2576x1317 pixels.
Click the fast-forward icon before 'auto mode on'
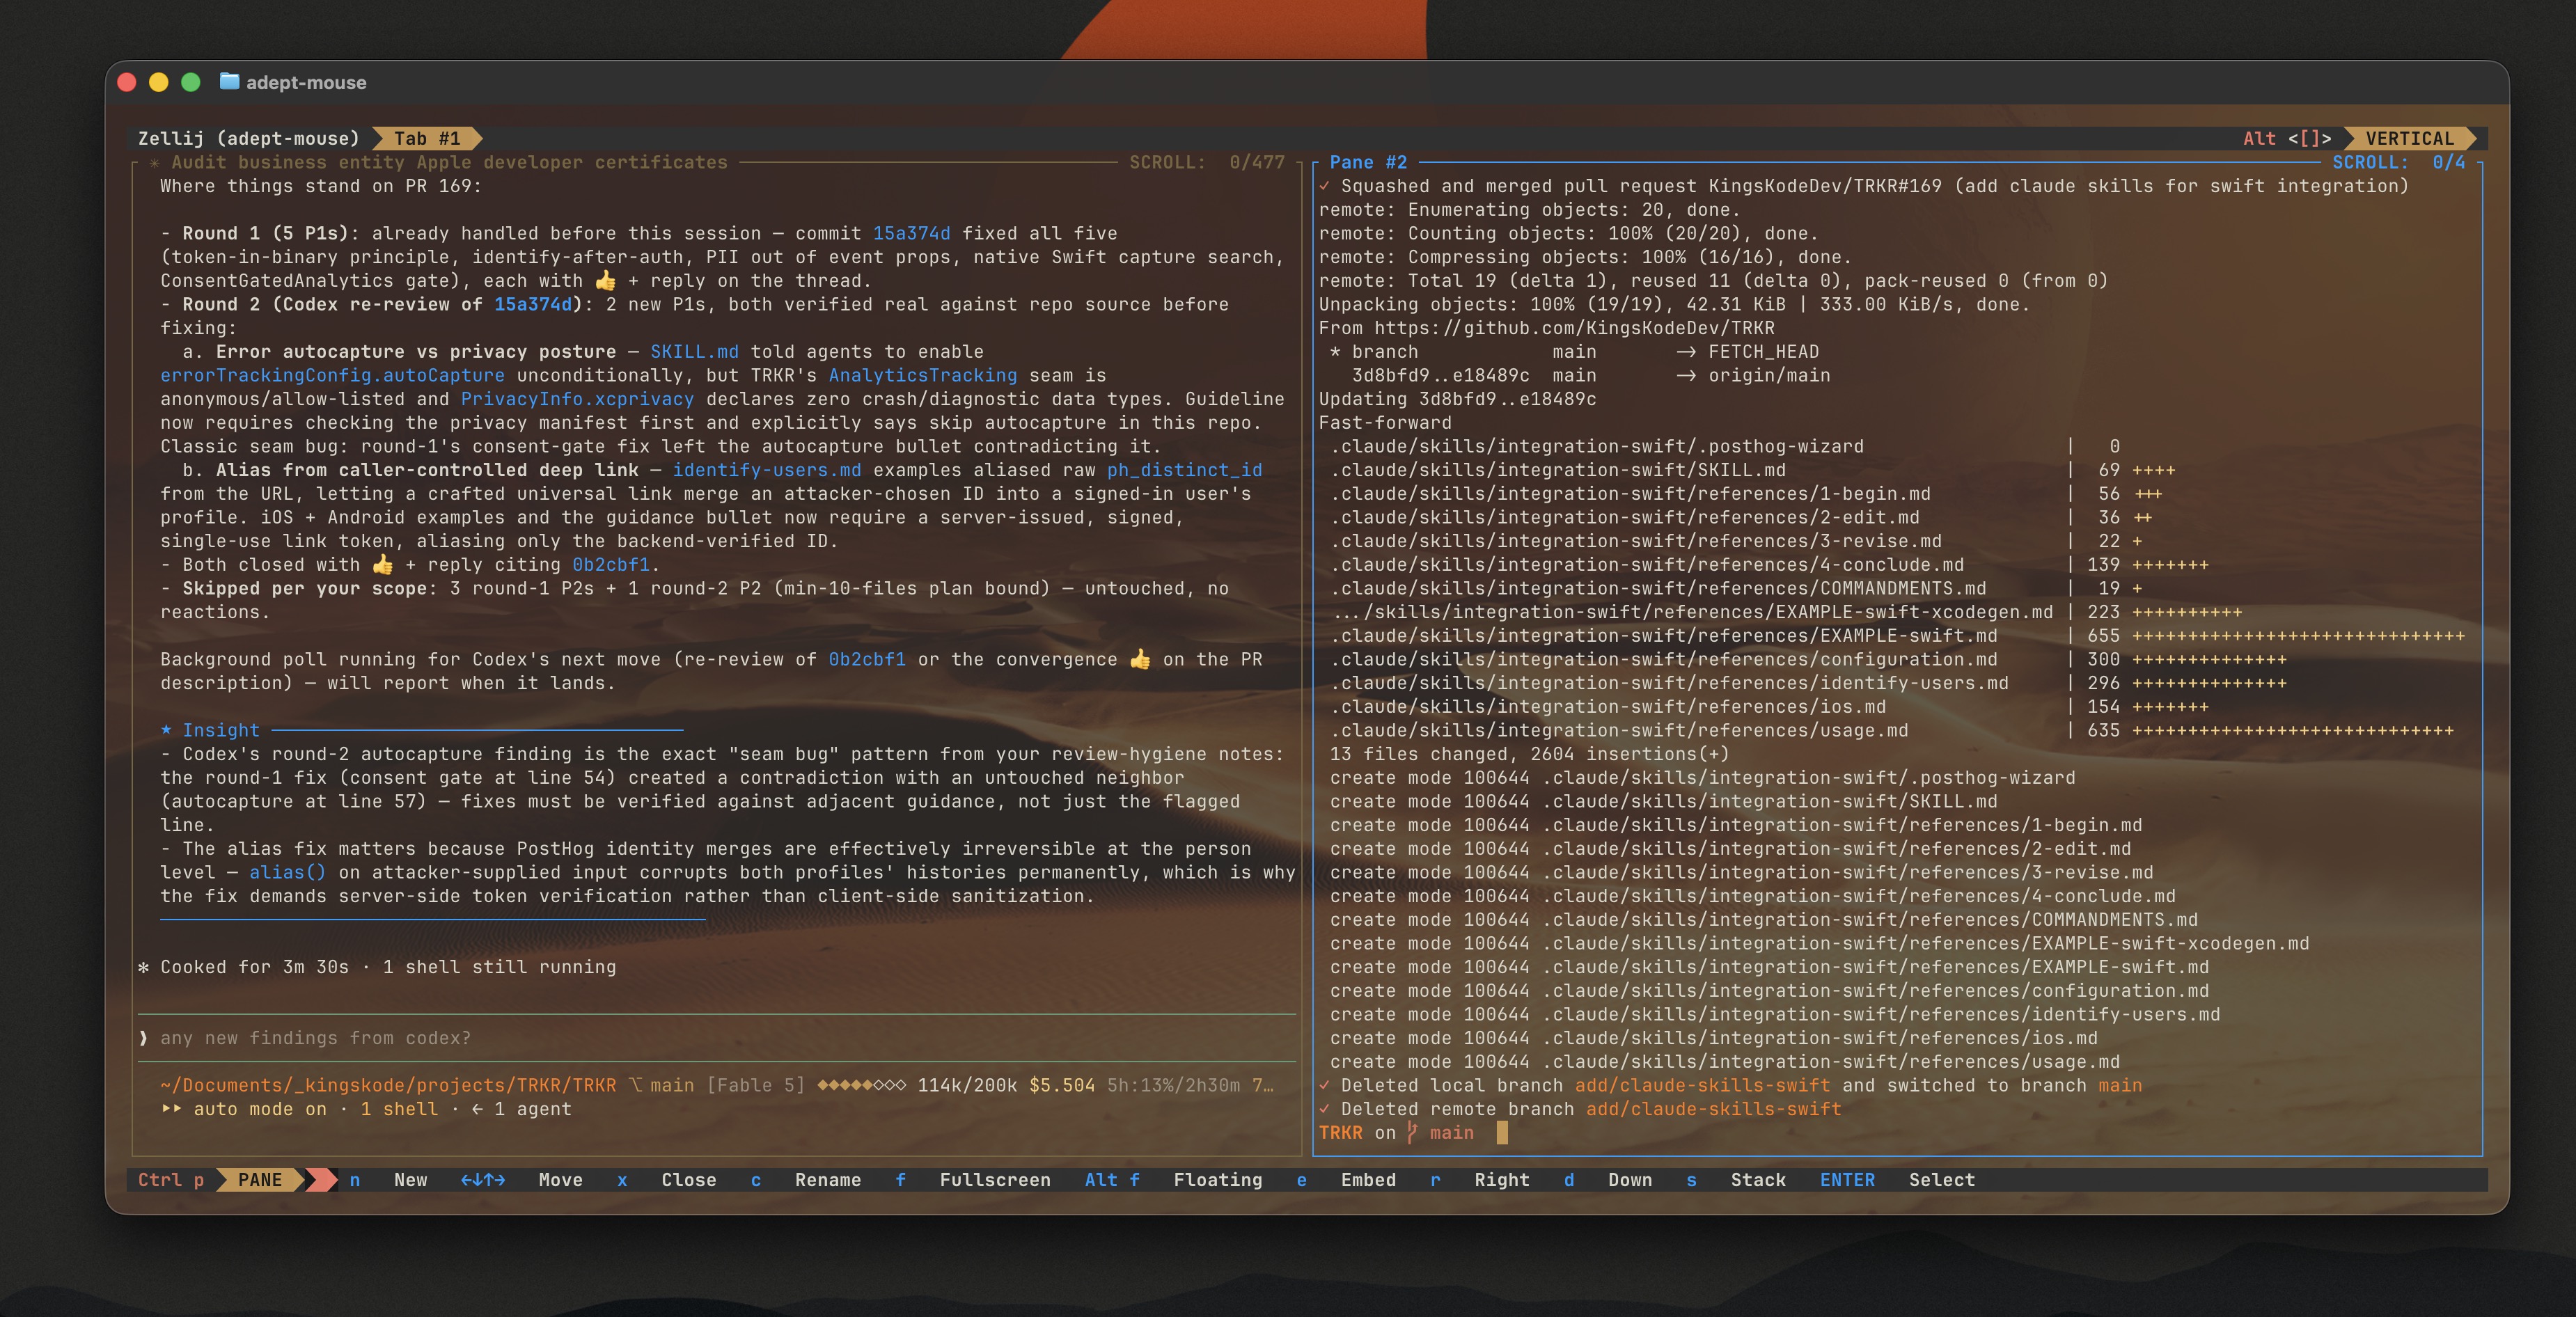(x=171, y=1109)
